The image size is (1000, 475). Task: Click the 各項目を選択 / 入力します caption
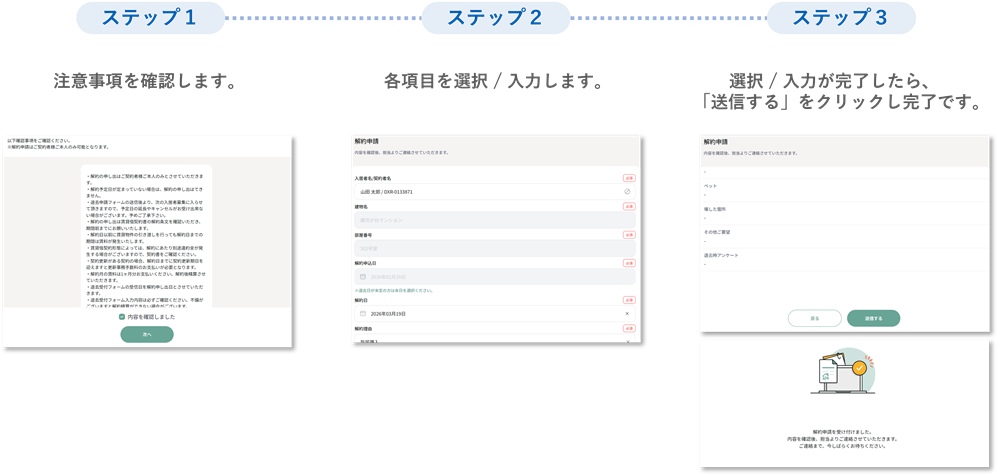(494, 82)
